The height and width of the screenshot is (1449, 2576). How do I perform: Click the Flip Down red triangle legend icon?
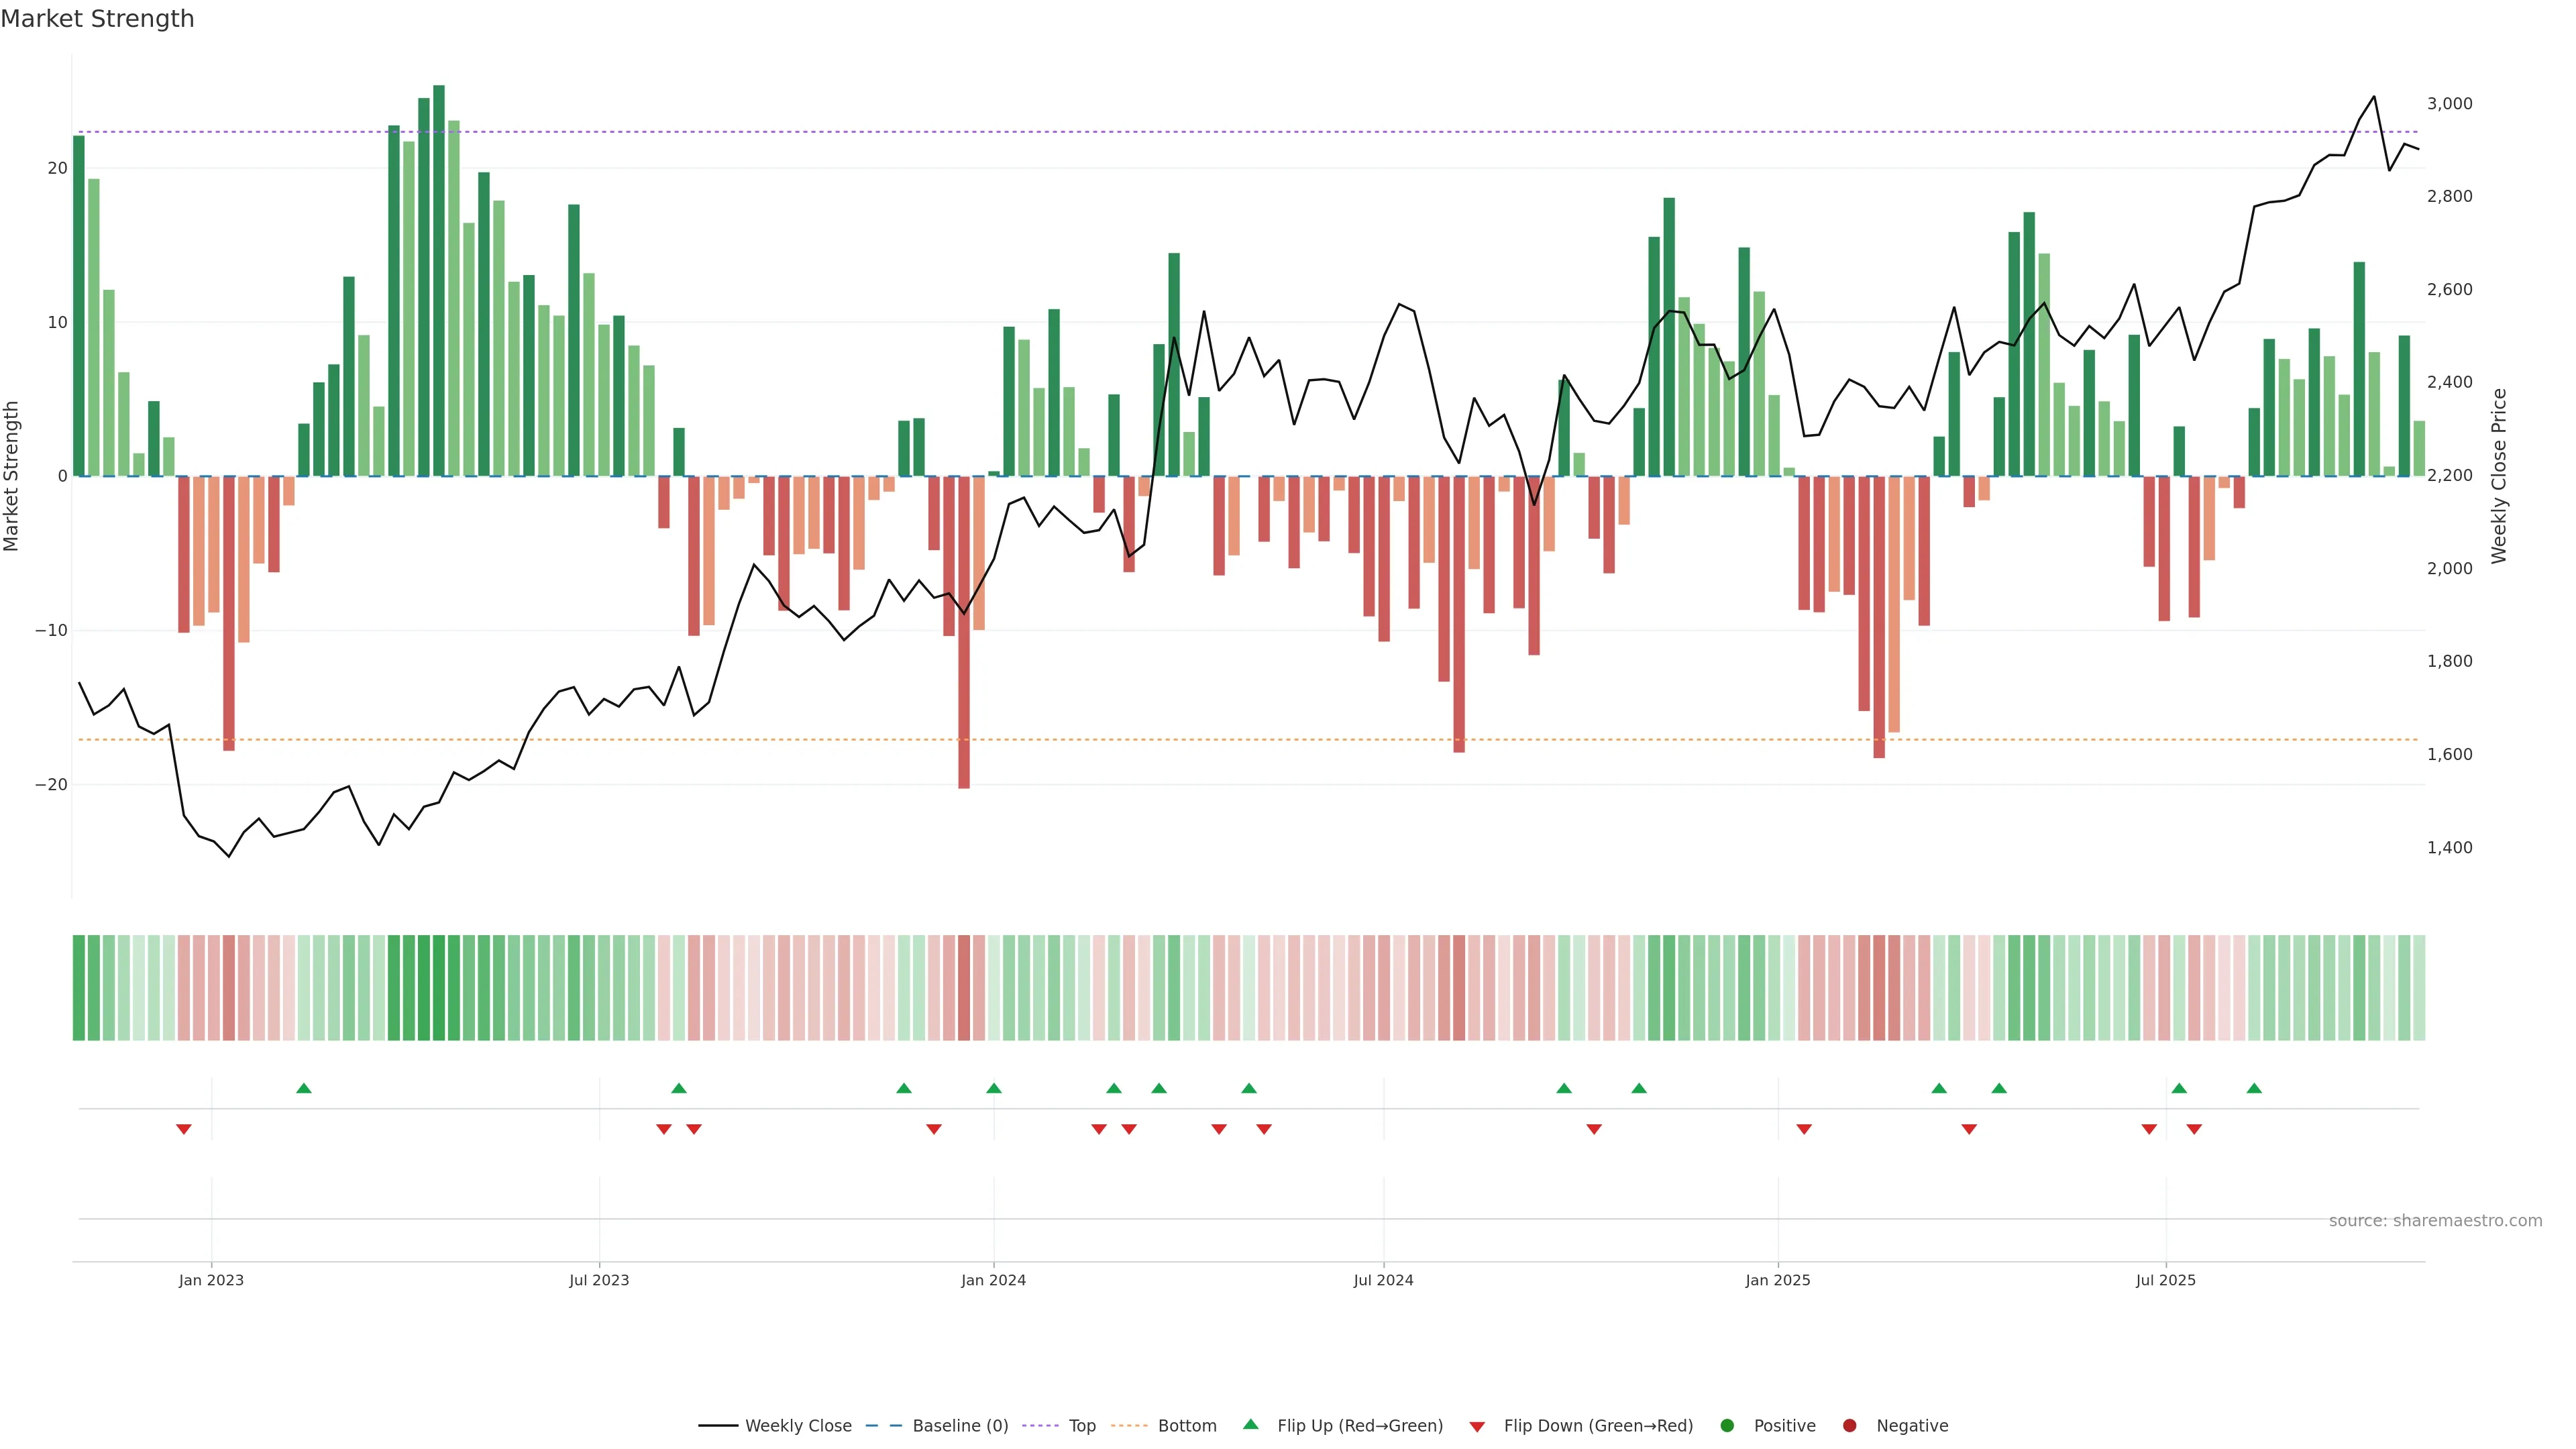(x=1477, y=1427)
